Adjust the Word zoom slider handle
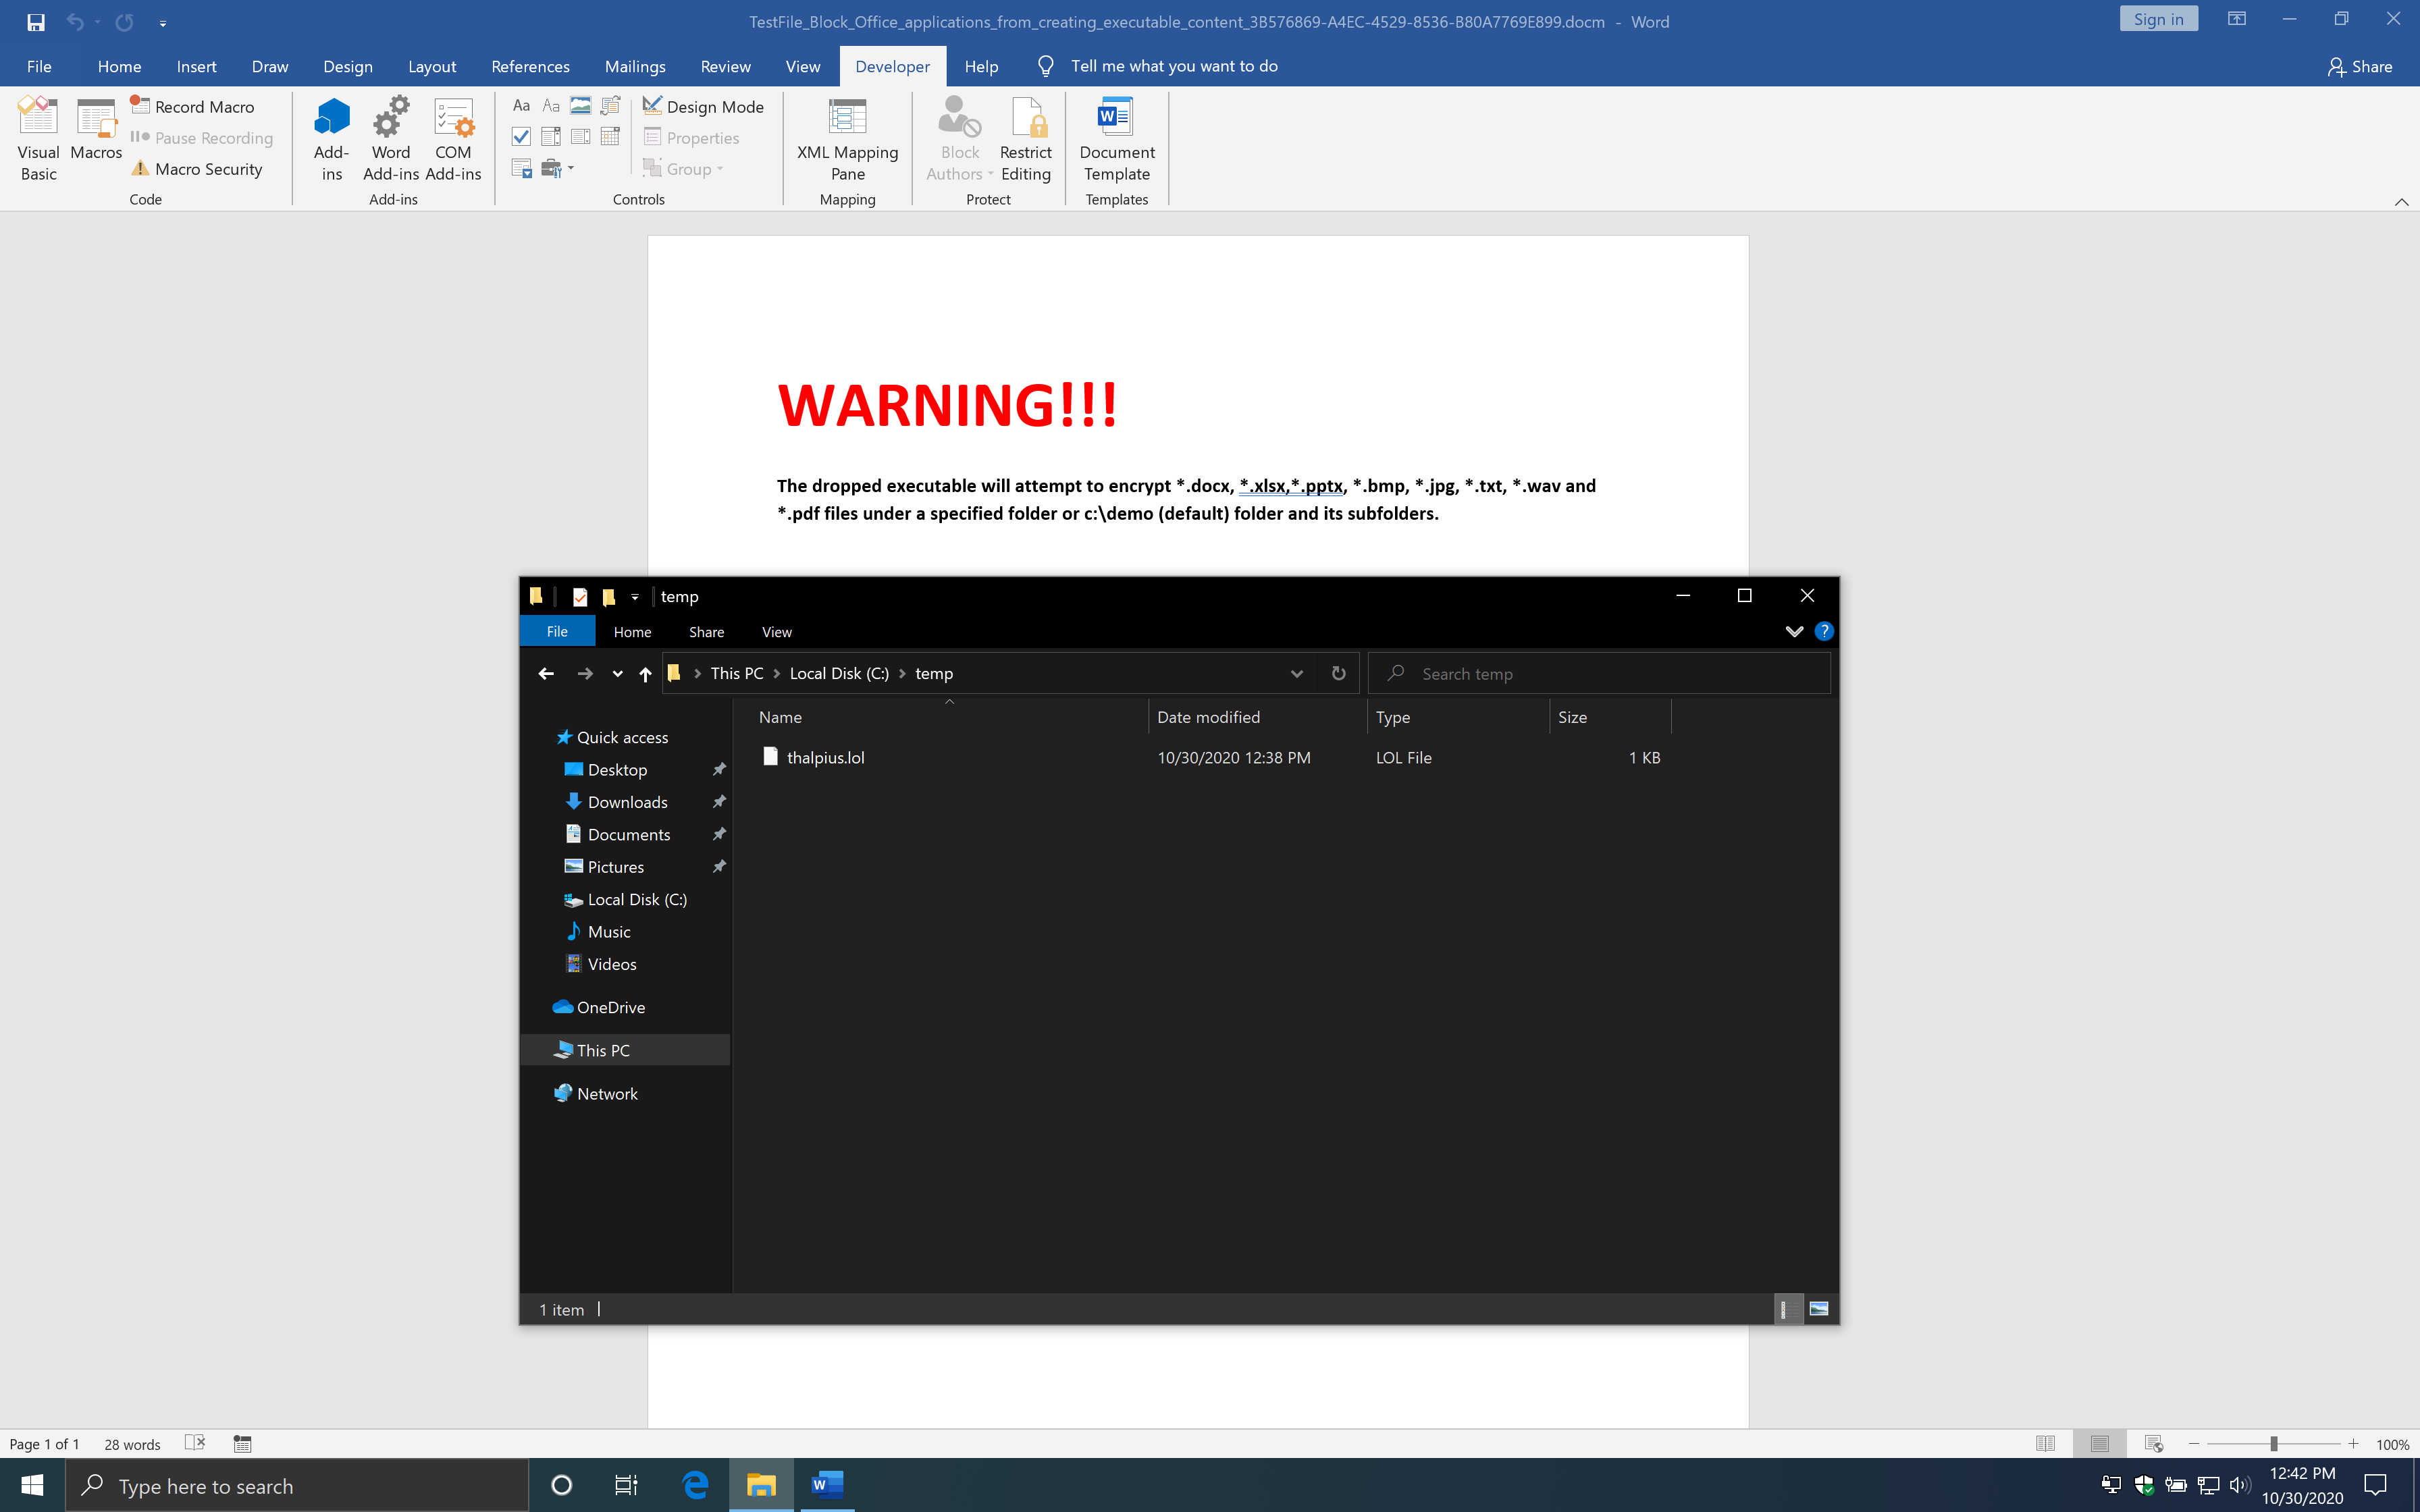The image size is (2420, 1512). pos(2273,1444)
